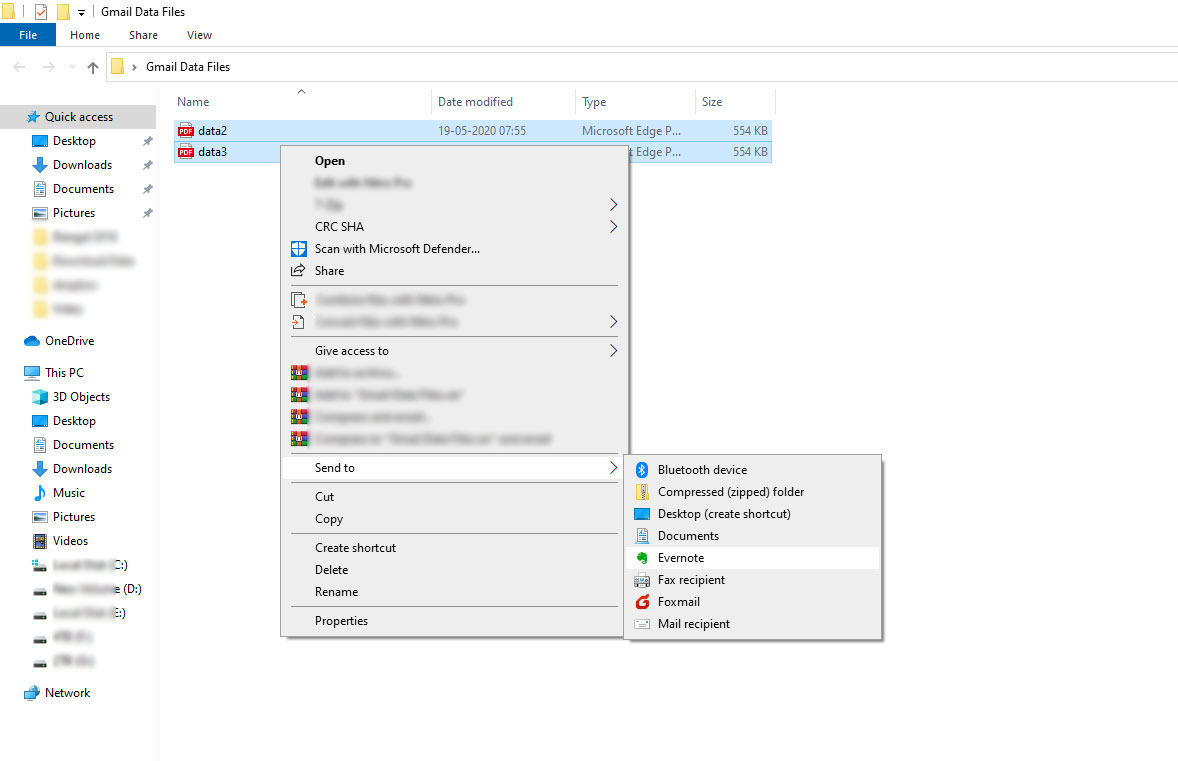The image size is (1178, 761).
Task: Click the Fax recipient printer icon
Action: 642,580
